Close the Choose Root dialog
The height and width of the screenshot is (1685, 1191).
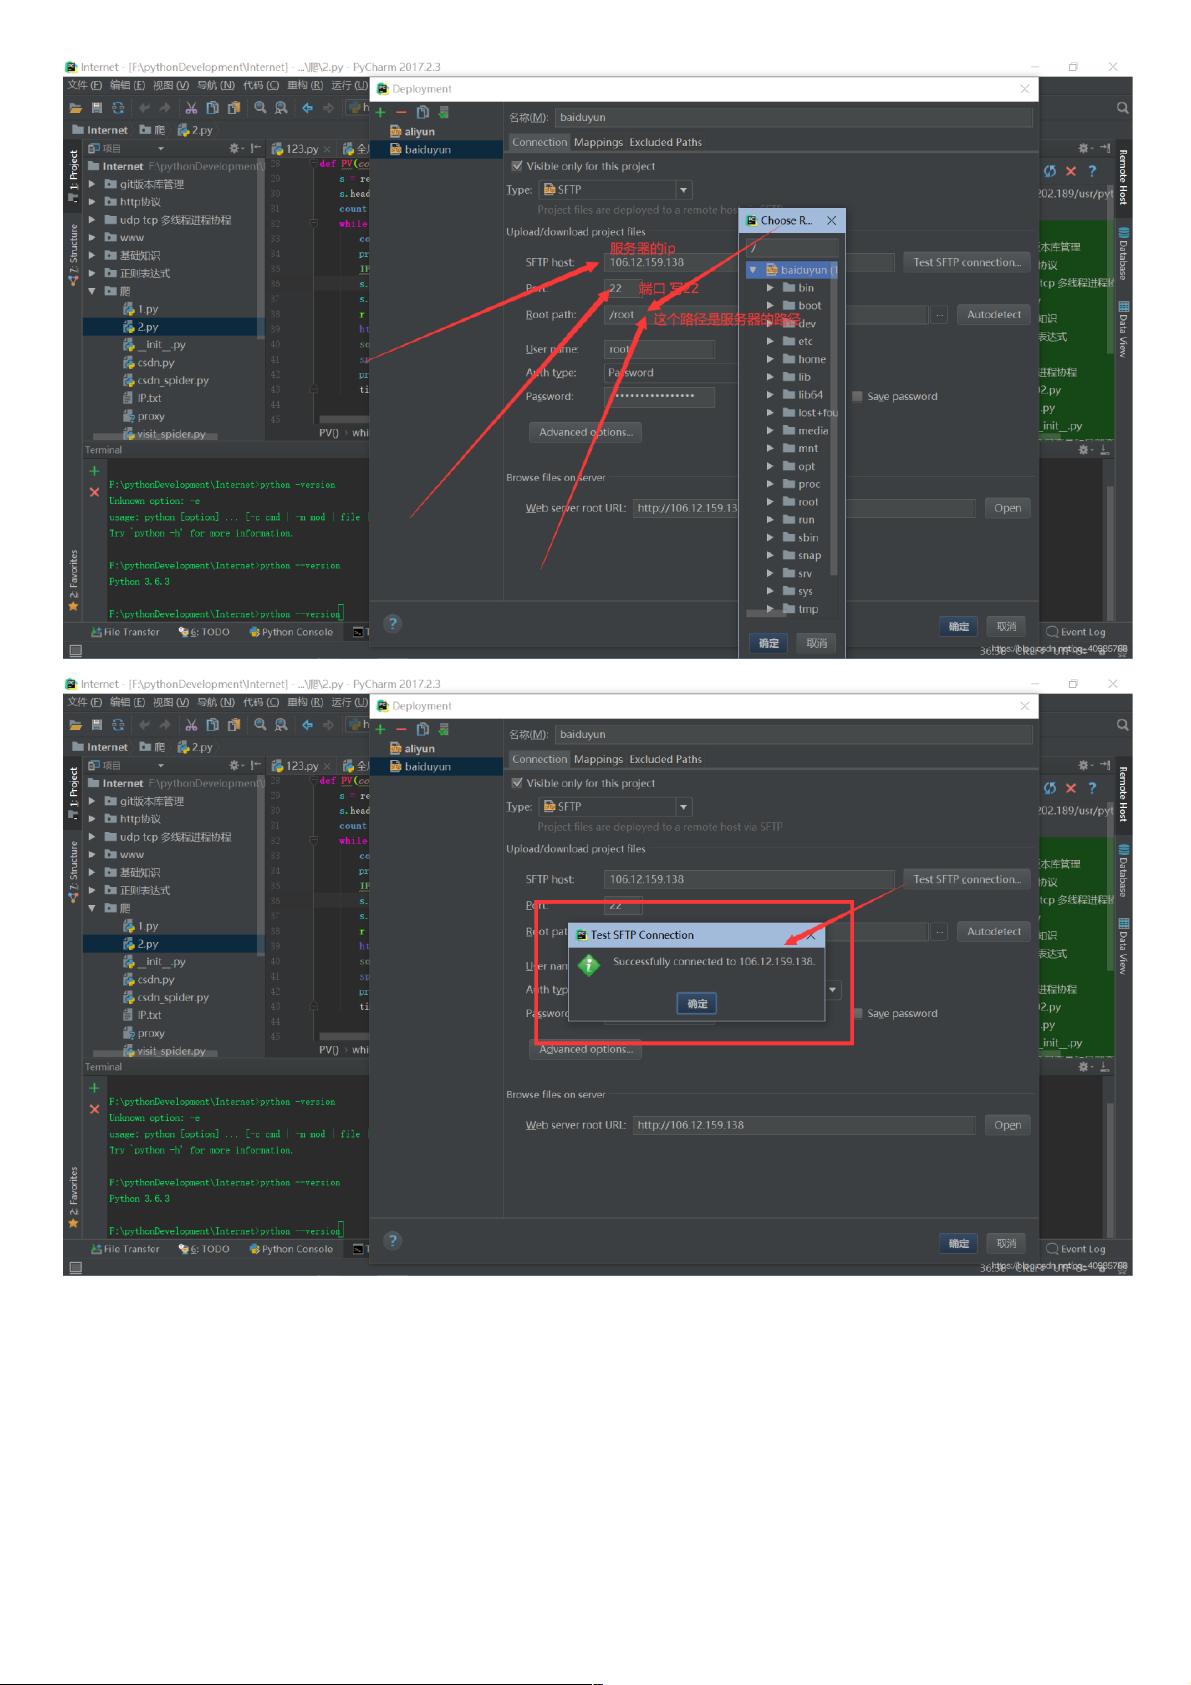coord(831,220)
